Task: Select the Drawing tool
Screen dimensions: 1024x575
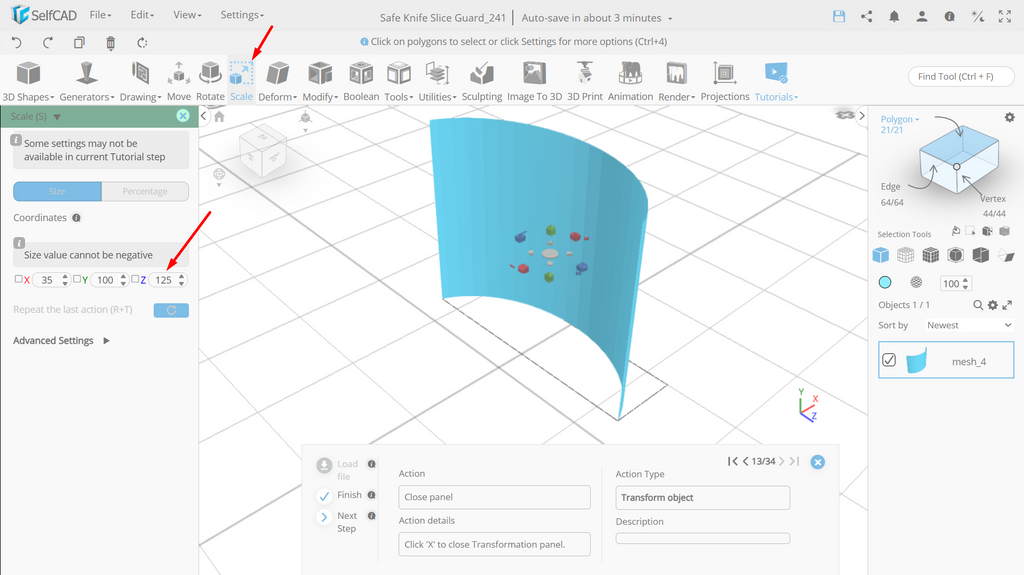Action: point(140,80)
